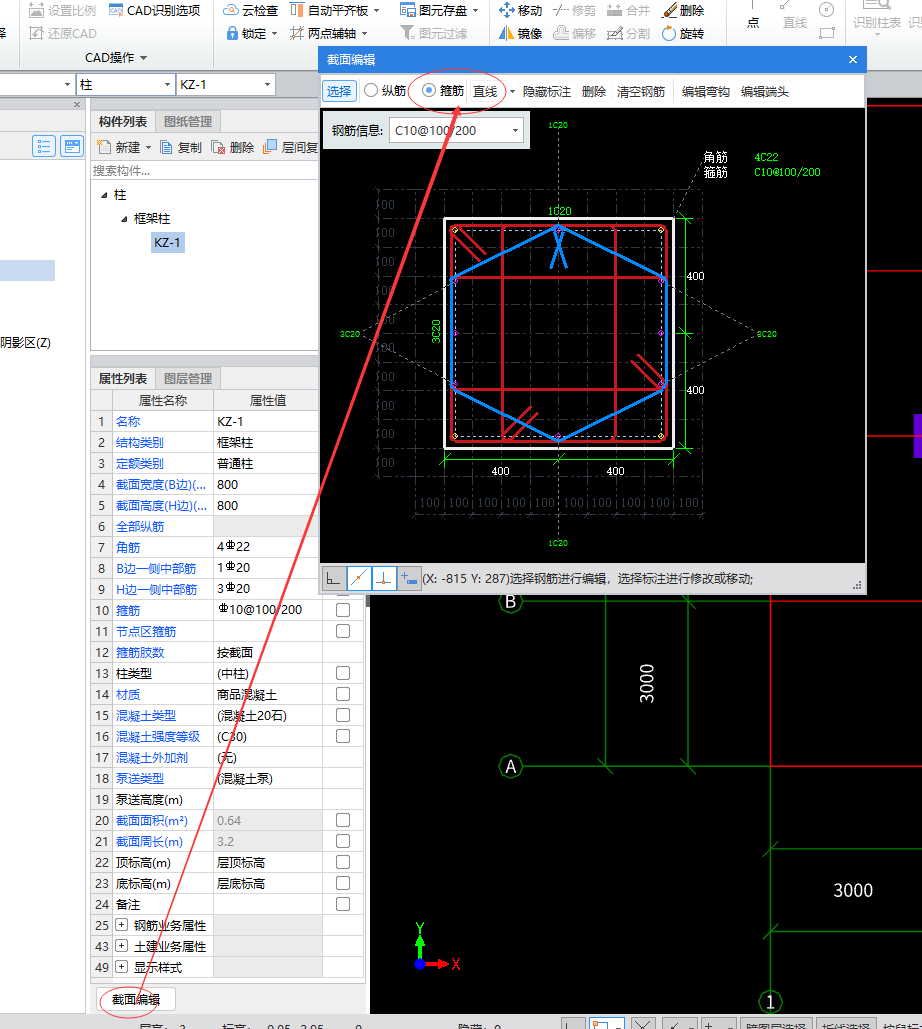Click the 角筋 value 4C22 cell

(x=266, y=547)
